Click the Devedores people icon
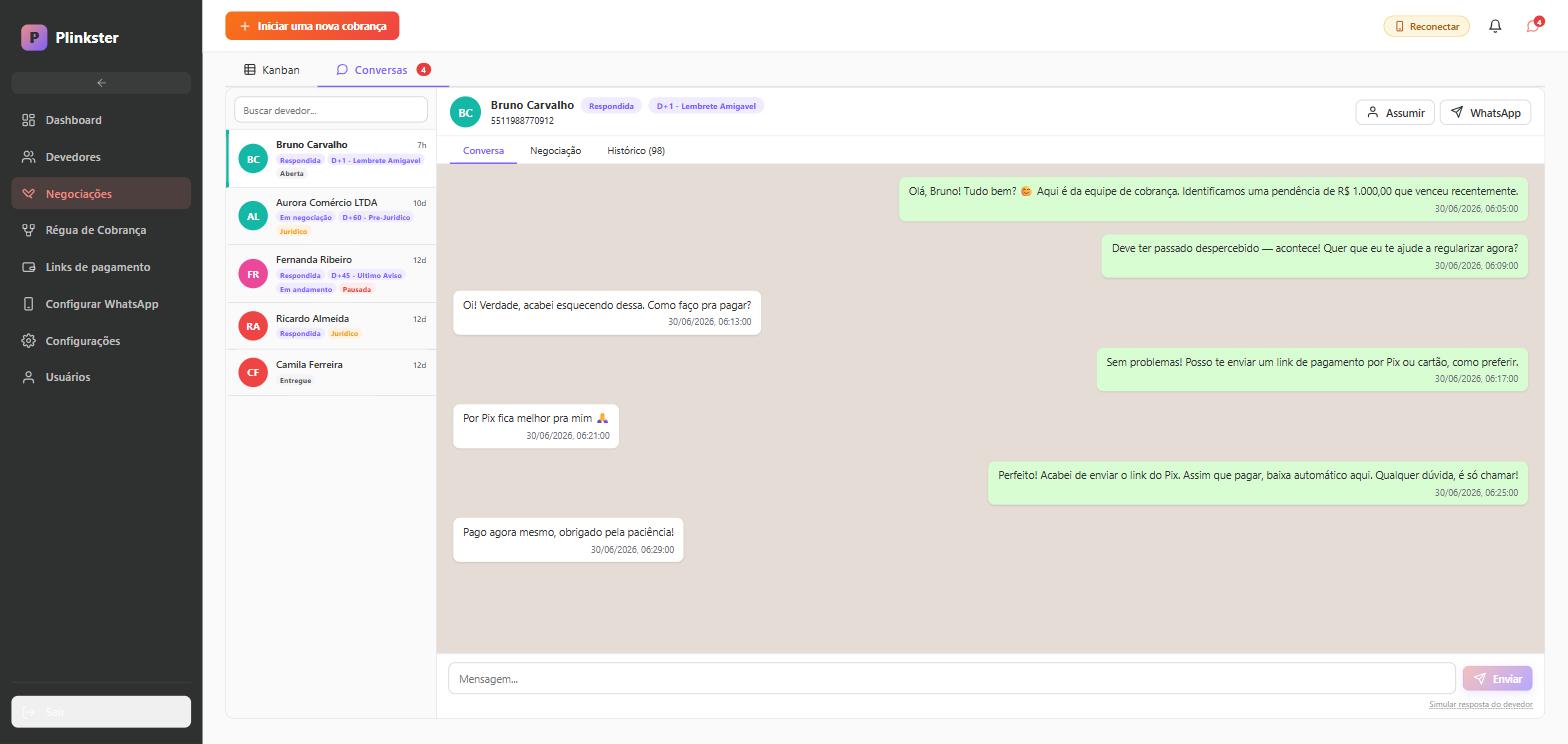This screenshot has width=1568, height=744. tap(28, 157)
